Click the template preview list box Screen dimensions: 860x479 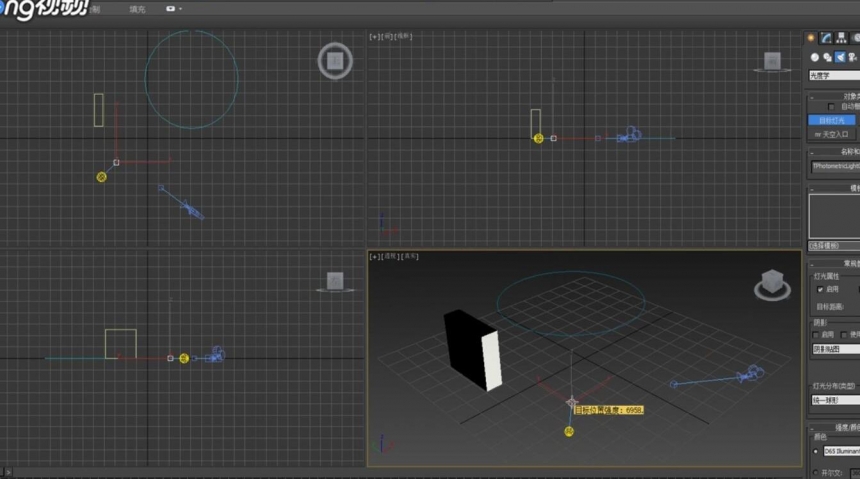pos(834,216)
